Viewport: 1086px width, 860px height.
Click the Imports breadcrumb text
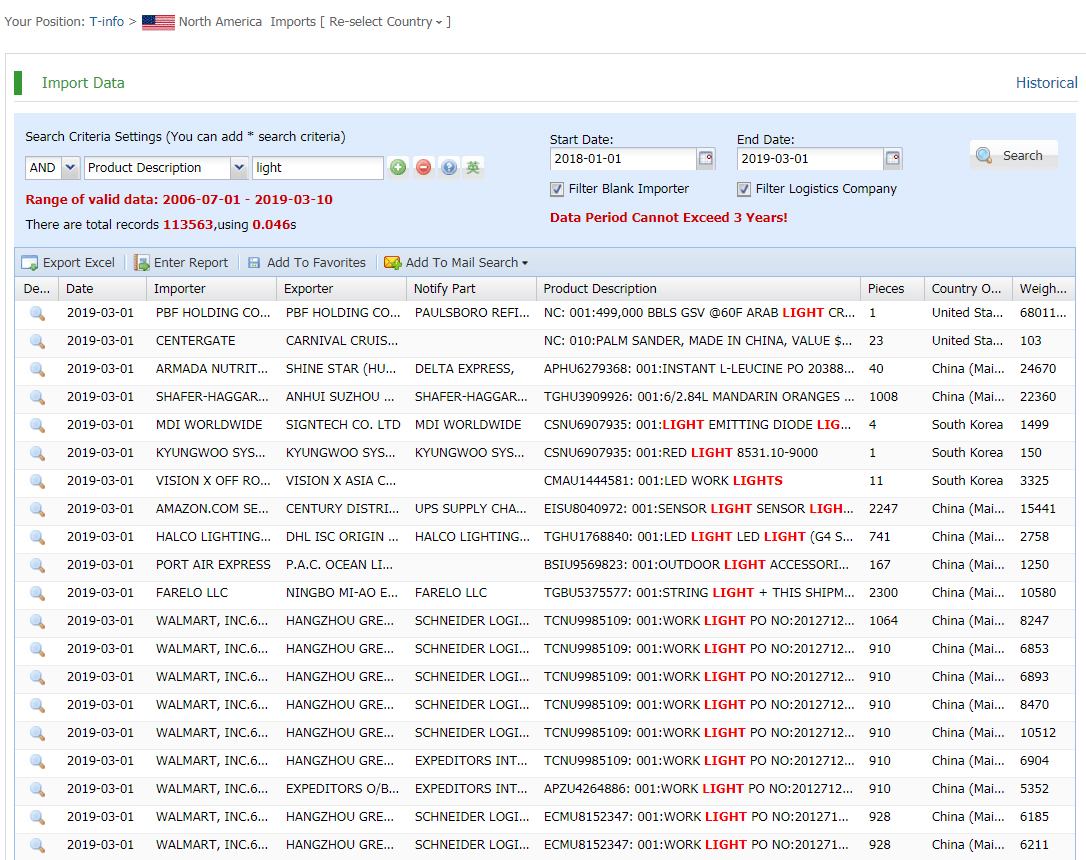coord(293,22)
